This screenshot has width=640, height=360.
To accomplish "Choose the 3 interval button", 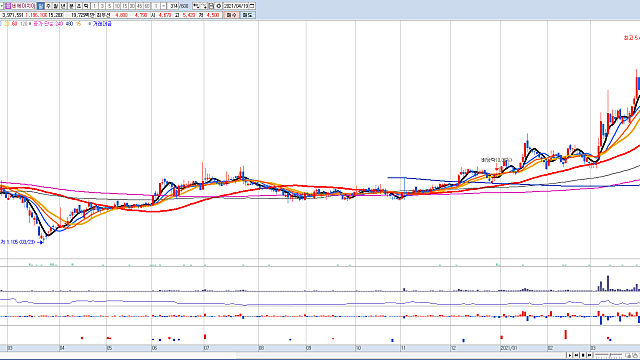I will click(102, 6).
